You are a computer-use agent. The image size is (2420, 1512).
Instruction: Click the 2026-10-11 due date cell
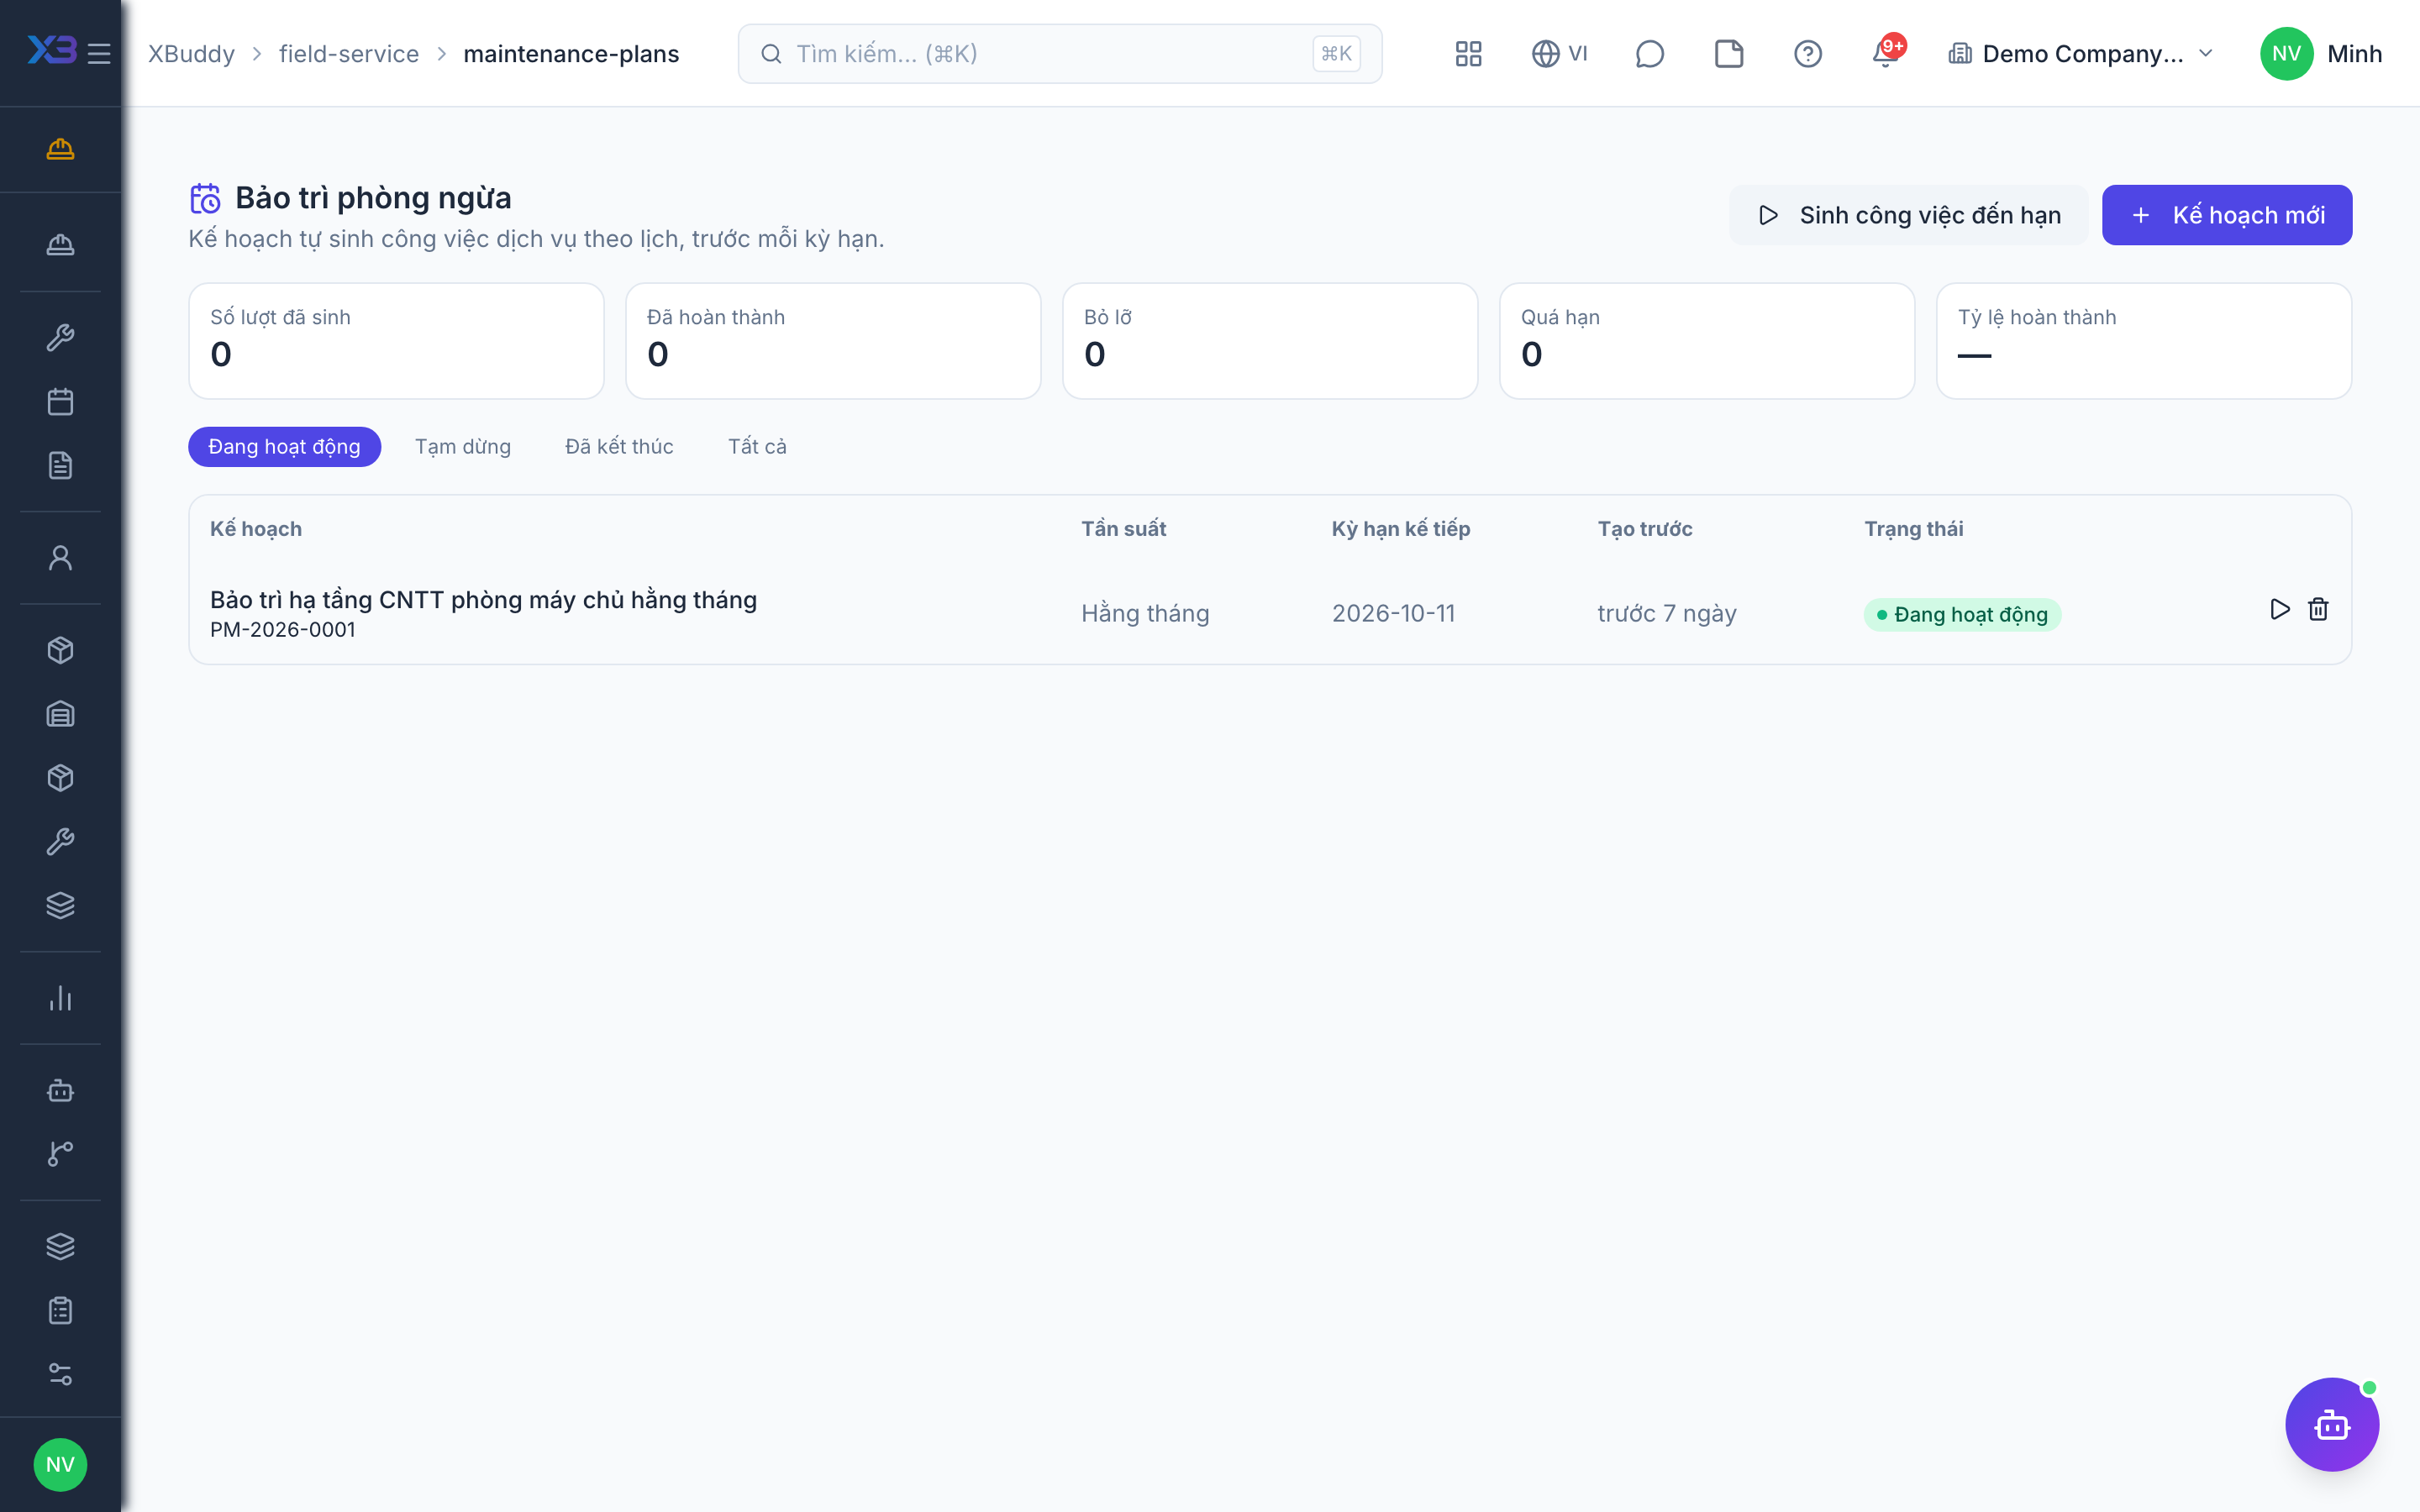tap(1393, 613)
